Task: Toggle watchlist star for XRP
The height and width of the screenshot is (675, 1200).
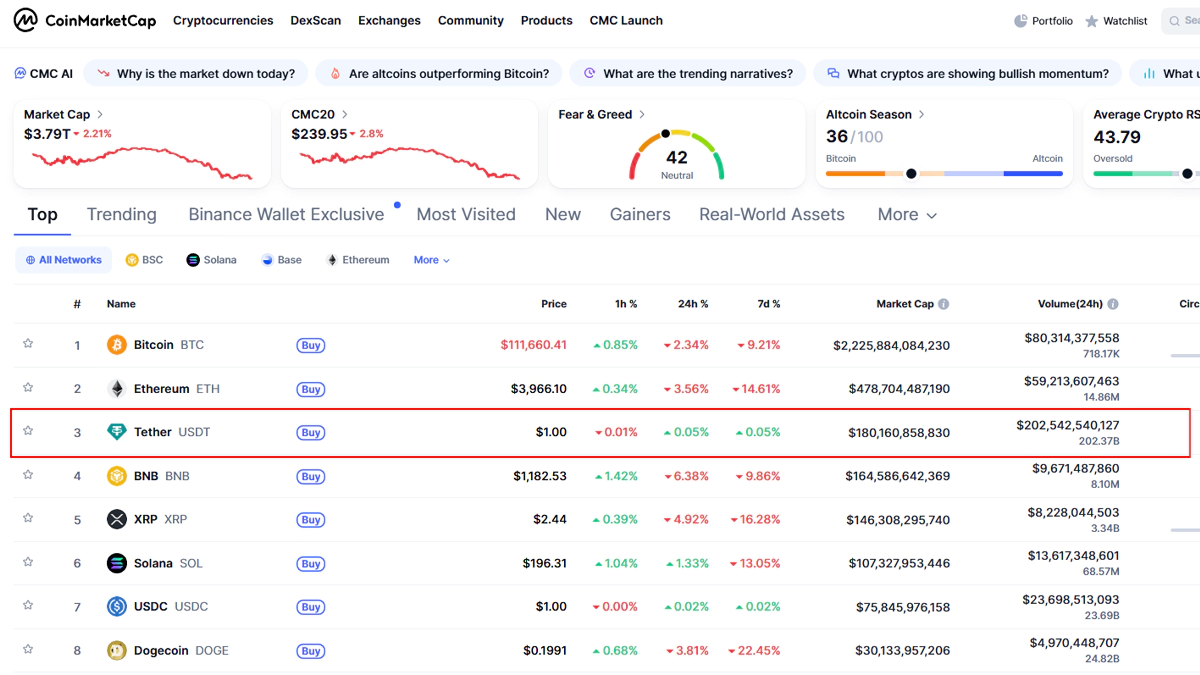Action: pos(28,518)
